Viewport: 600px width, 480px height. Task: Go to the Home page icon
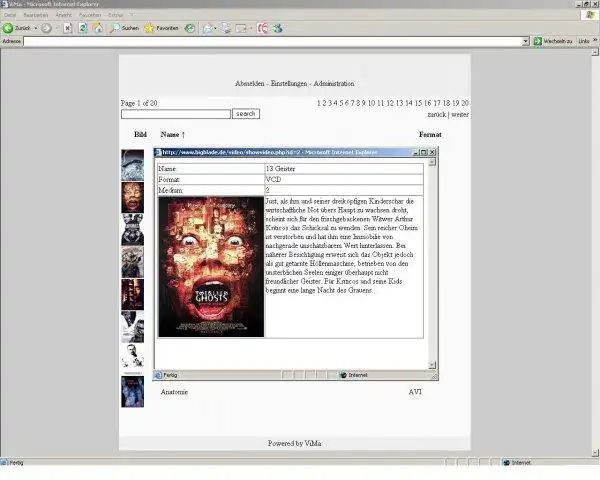click(98, 28)
